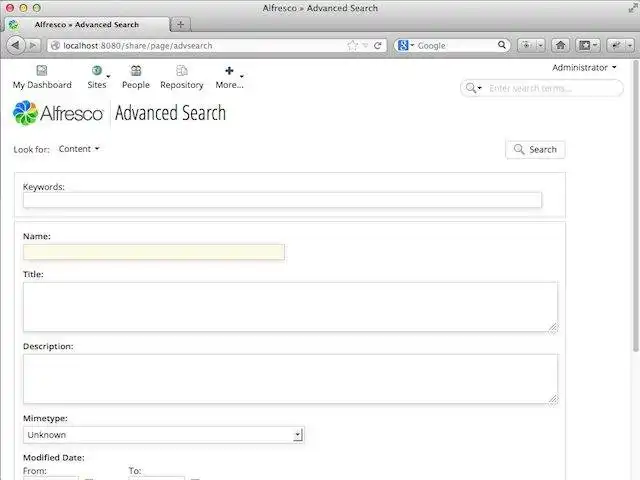
Task: Click the browser back arrow
Action: (x=16, y=45)
